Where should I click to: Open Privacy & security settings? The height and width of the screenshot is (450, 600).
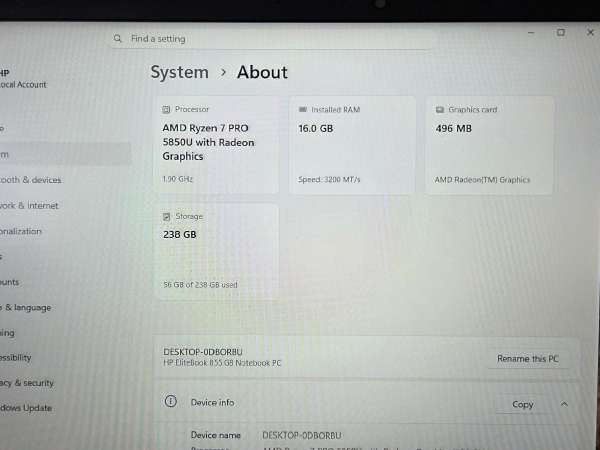click(x=27, y=383)
